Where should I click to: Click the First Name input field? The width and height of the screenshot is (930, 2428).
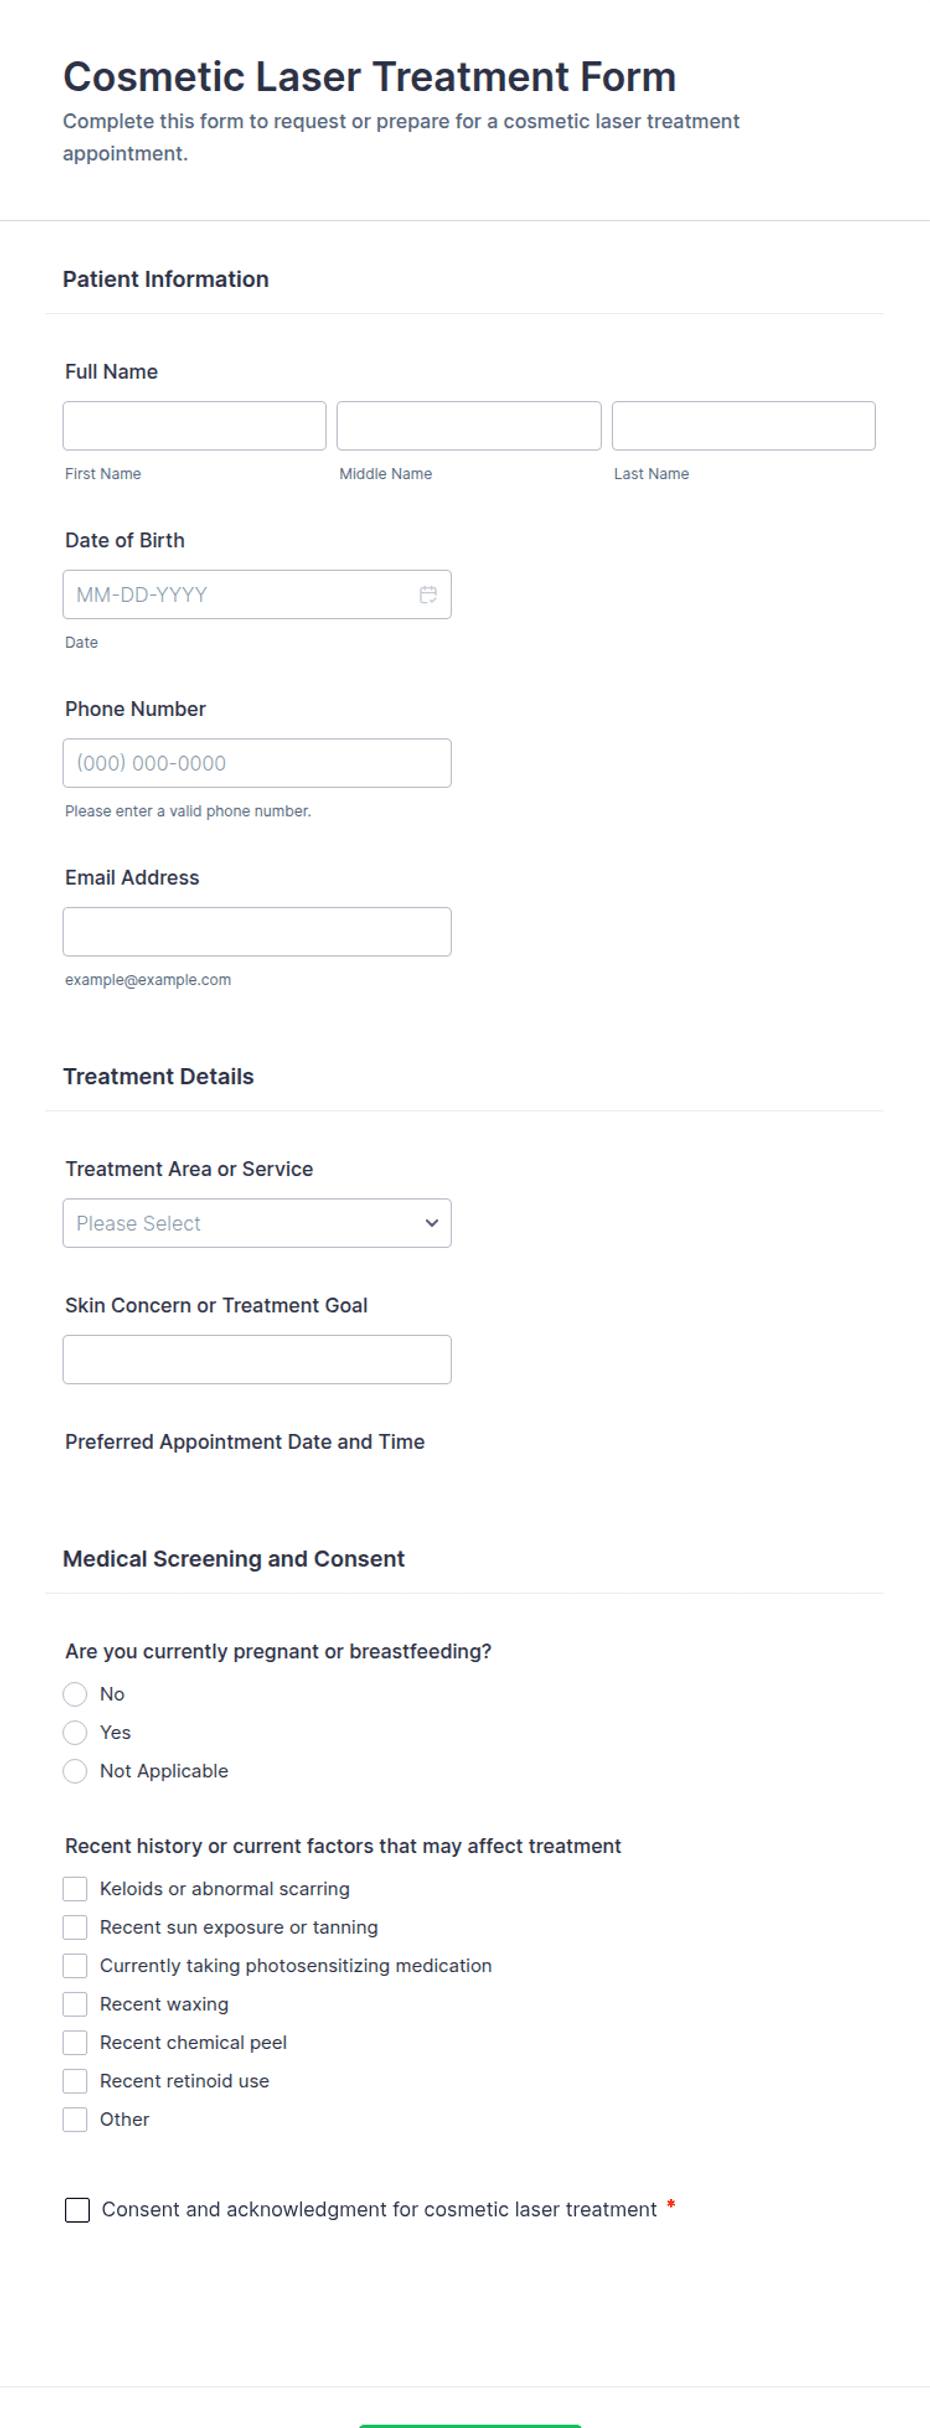click(193, 425)
